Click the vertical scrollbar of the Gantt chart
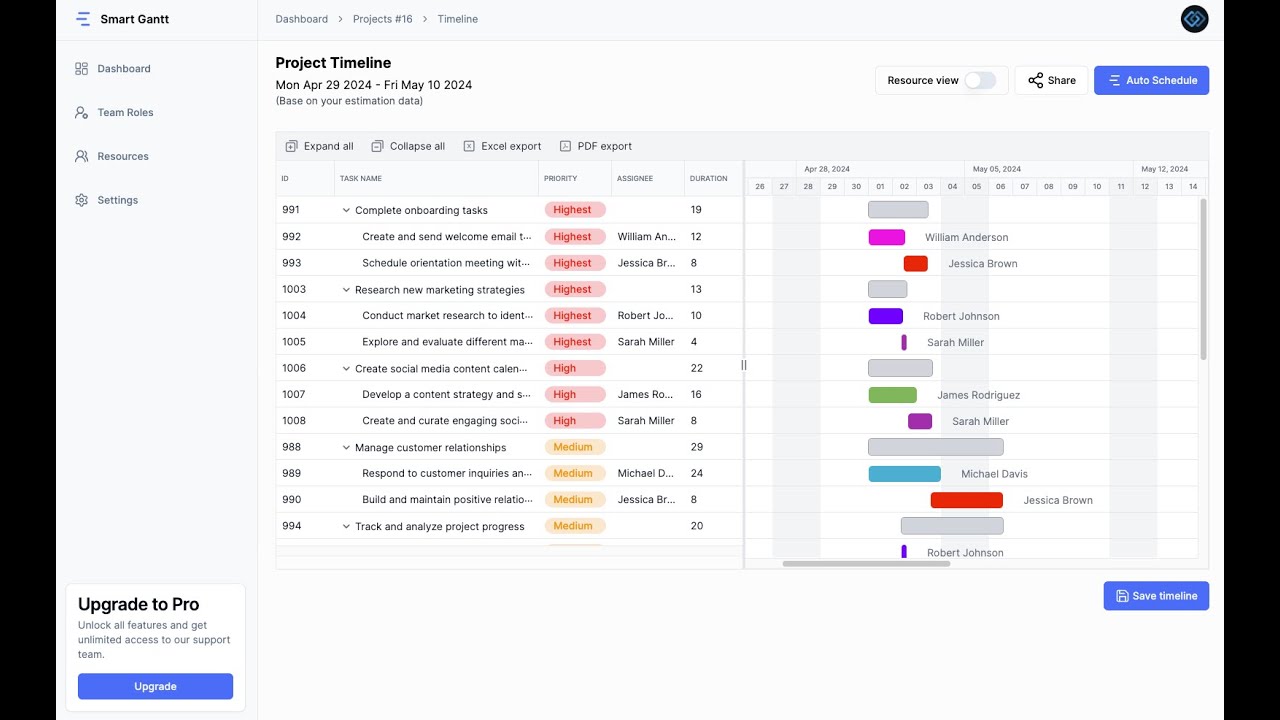 click(x=1203, y=279)
